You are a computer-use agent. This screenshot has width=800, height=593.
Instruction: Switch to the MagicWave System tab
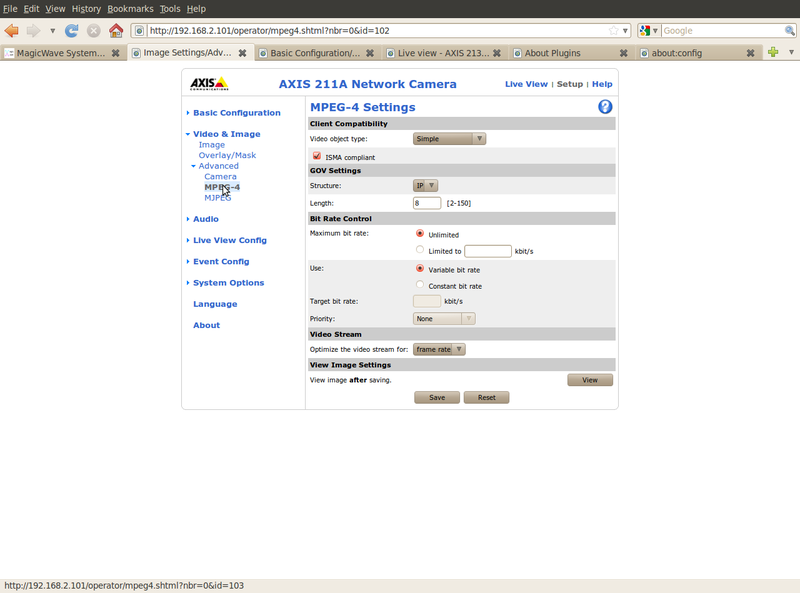[x=61, y=53]
